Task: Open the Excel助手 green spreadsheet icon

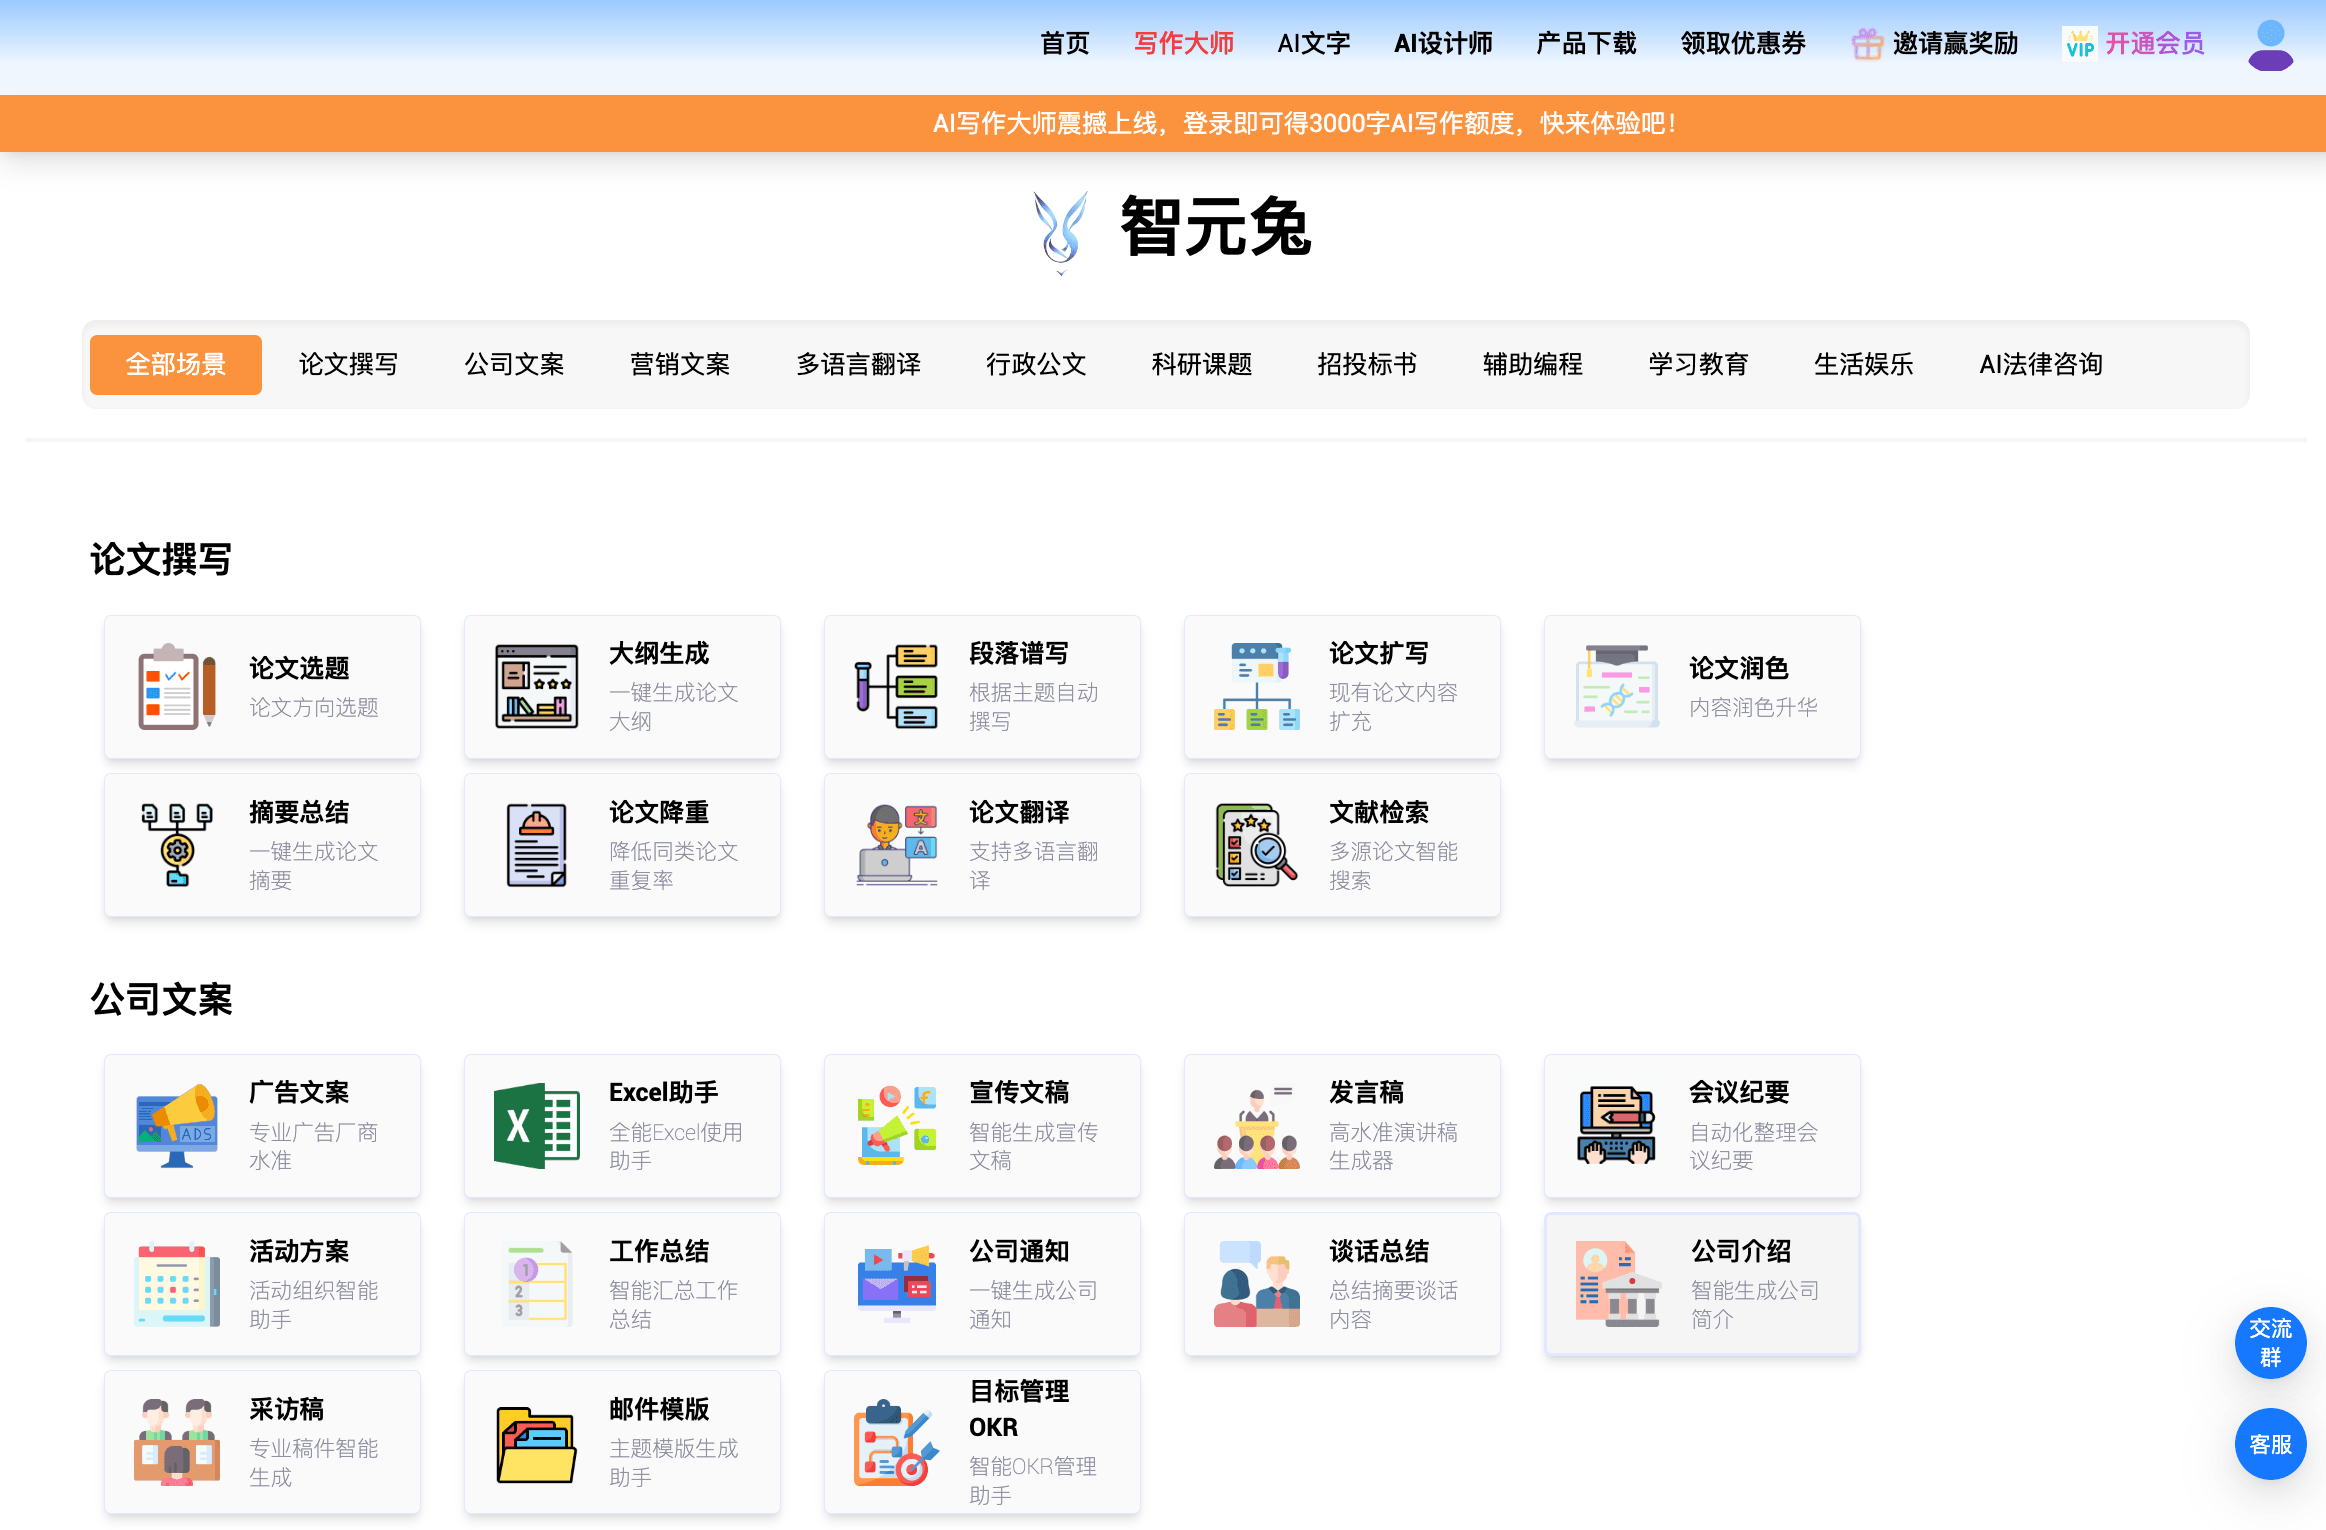Action: [536, 1126]
